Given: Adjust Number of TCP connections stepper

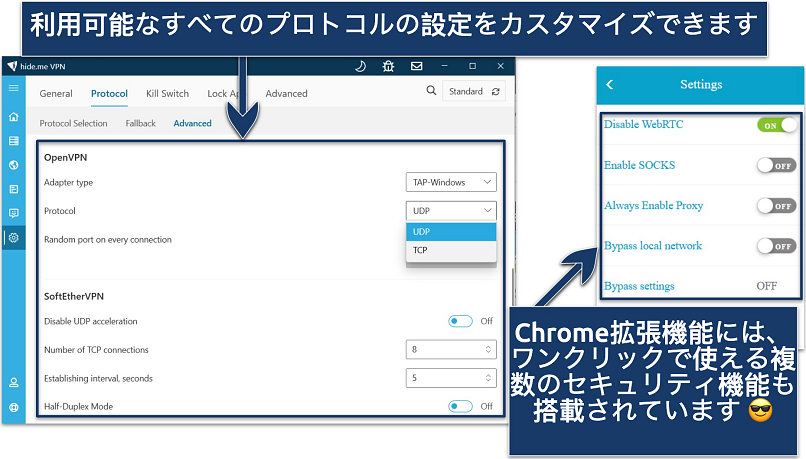Looking at the screenshot, I should click(x=488, y=350).
